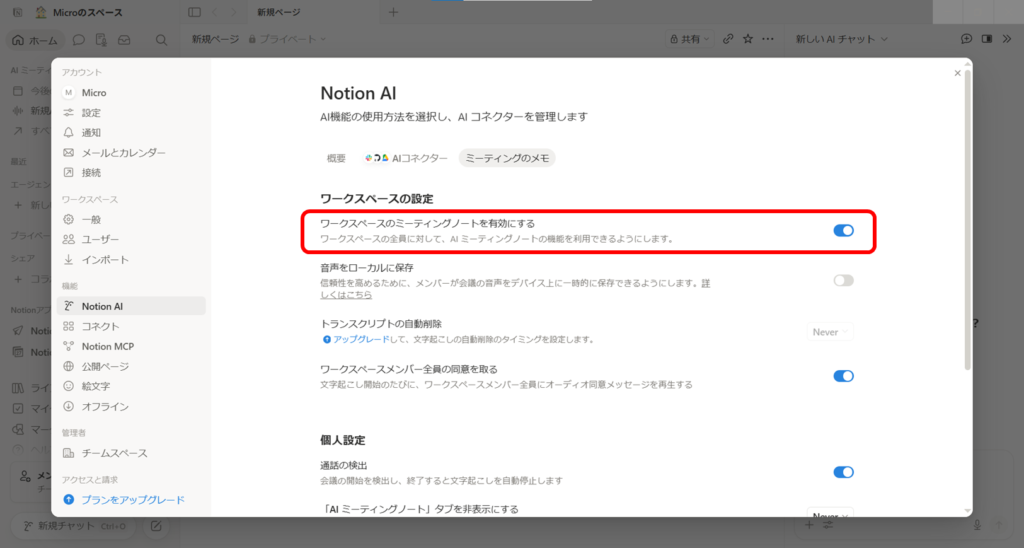Select the 絵文字 smiley icon item
This screenshot has width=1024, height=548.
pos(131,386)
